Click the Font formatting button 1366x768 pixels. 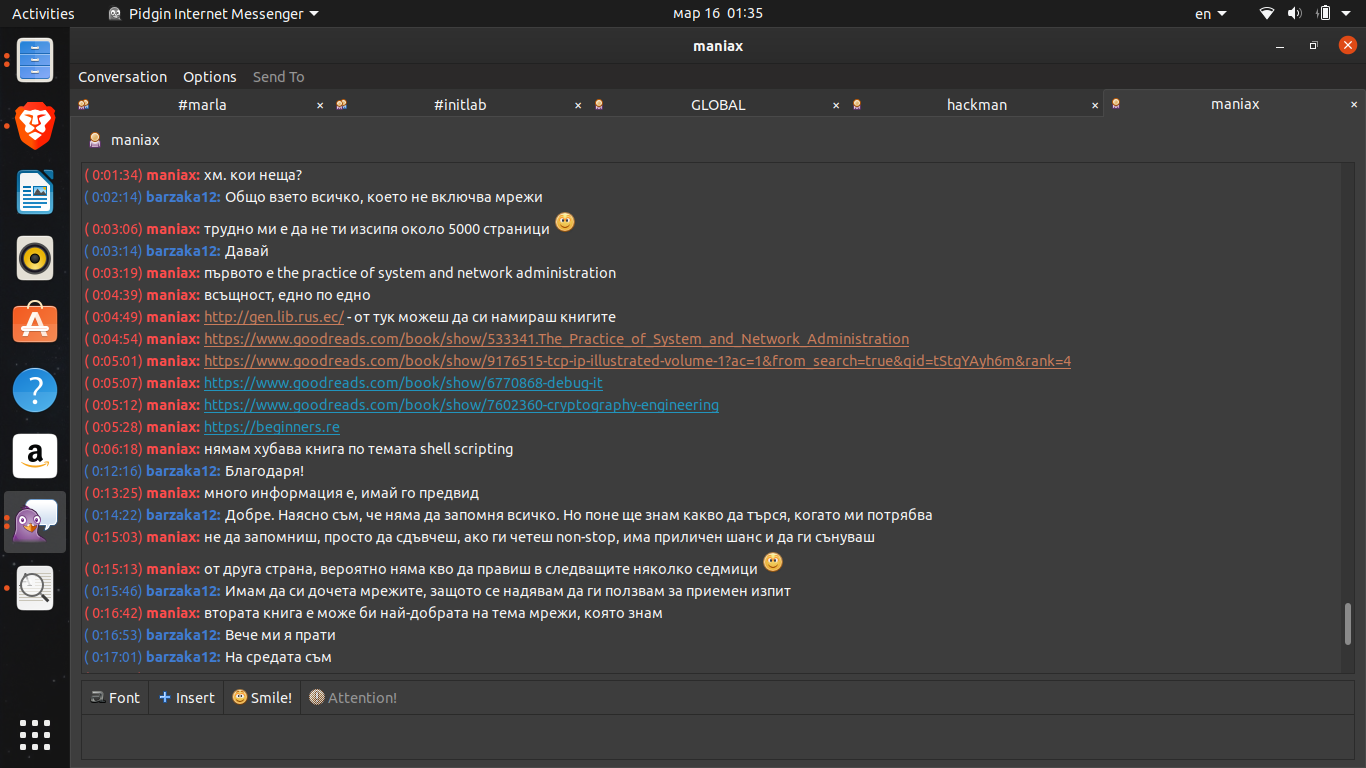point(115,698)
